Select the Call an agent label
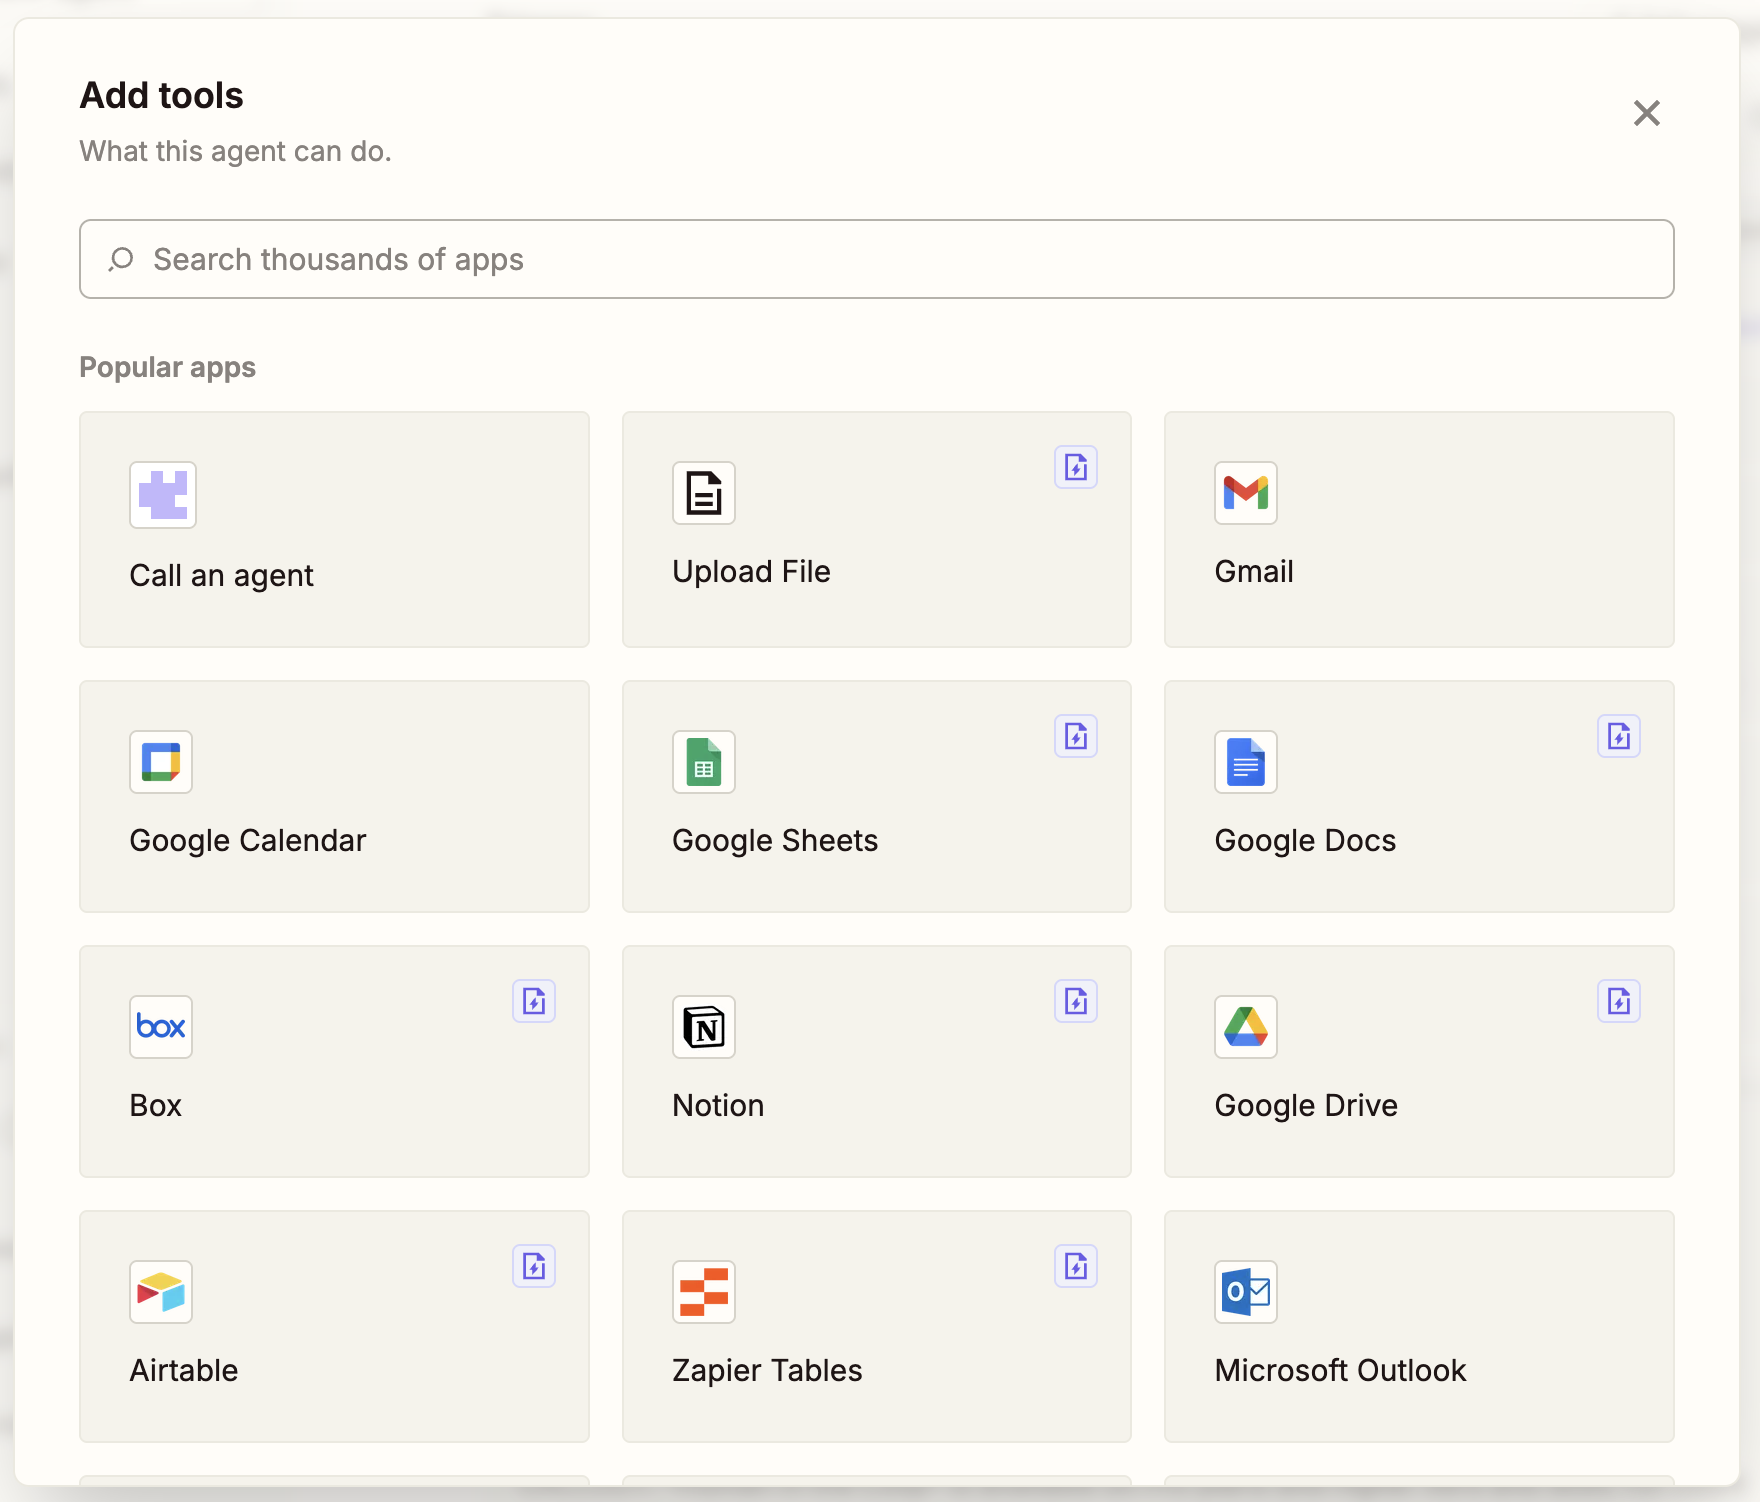 222,576
